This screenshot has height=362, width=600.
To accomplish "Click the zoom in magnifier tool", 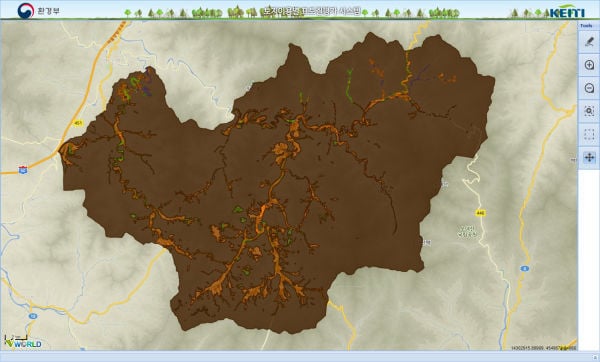I will click(x=589, y=65).
